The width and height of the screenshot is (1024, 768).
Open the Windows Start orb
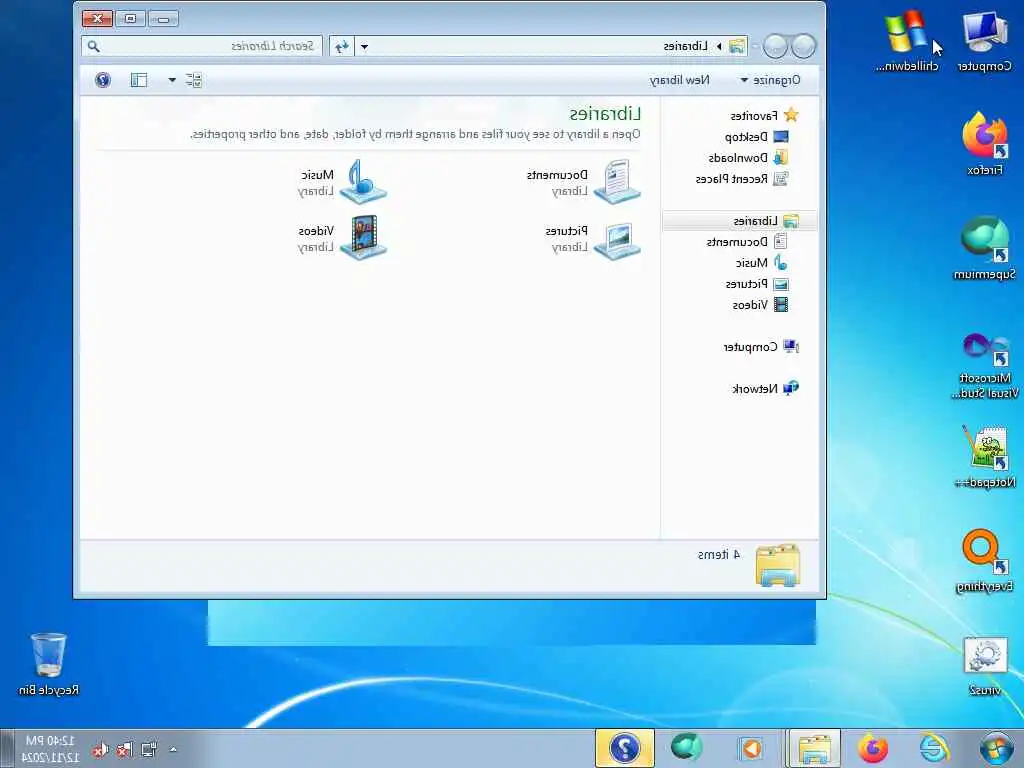click(997, 748)
